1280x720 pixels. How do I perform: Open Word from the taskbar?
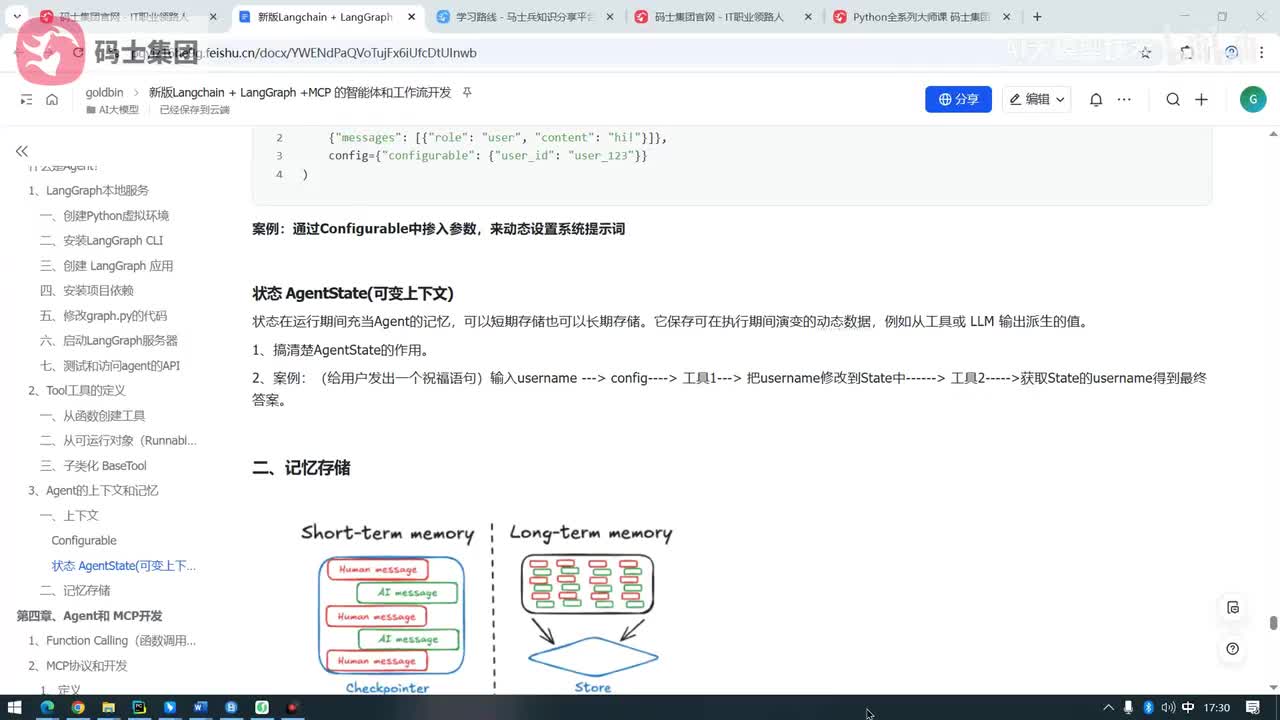click(200, 708)
